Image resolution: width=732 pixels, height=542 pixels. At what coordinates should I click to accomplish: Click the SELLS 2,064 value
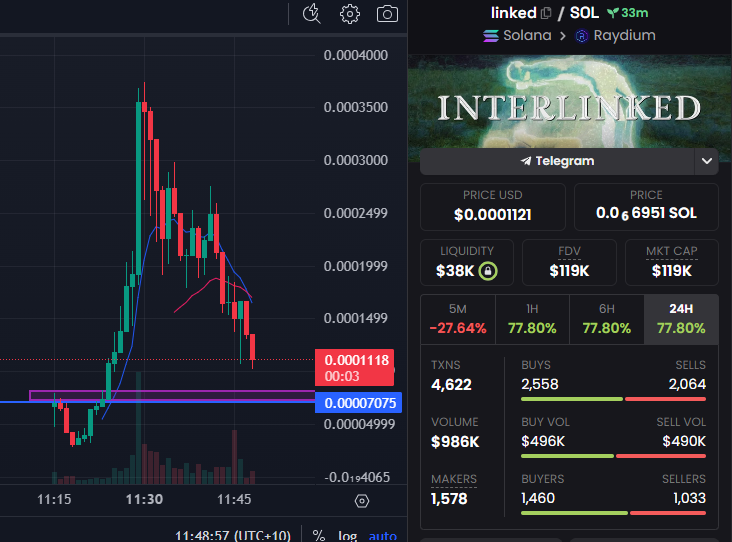(x=687, y=384)
